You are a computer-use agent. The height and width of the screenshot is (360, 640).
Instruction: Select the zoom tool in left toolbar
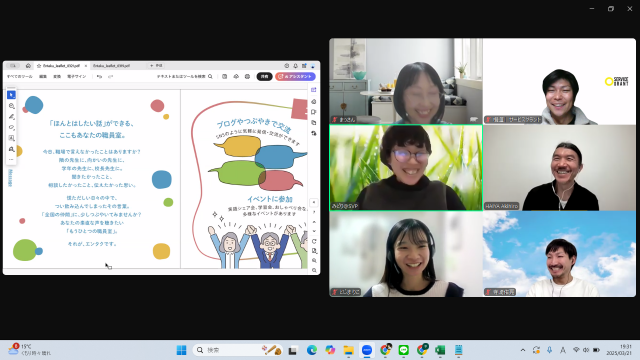pyautogui.click(x=11, y=106)
